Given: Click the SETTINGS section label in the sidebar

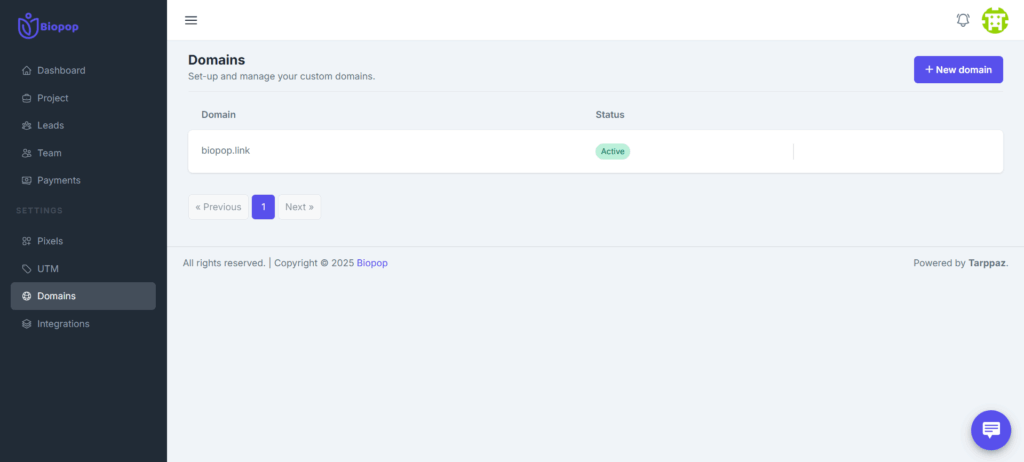Looking at the screenshot, I should 39,210.
